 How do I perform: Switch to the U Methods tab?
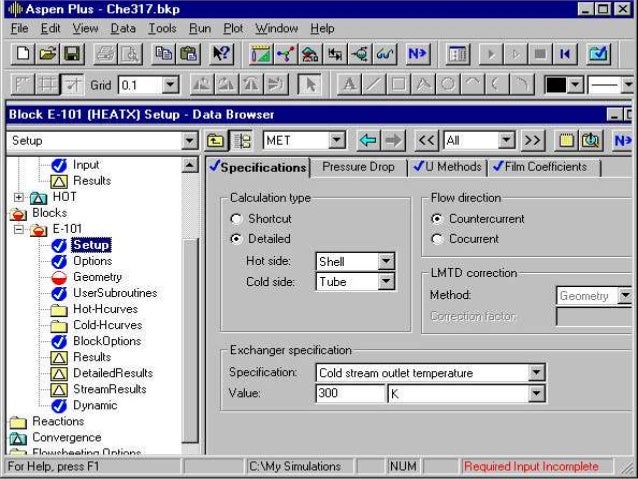[447, 167]
